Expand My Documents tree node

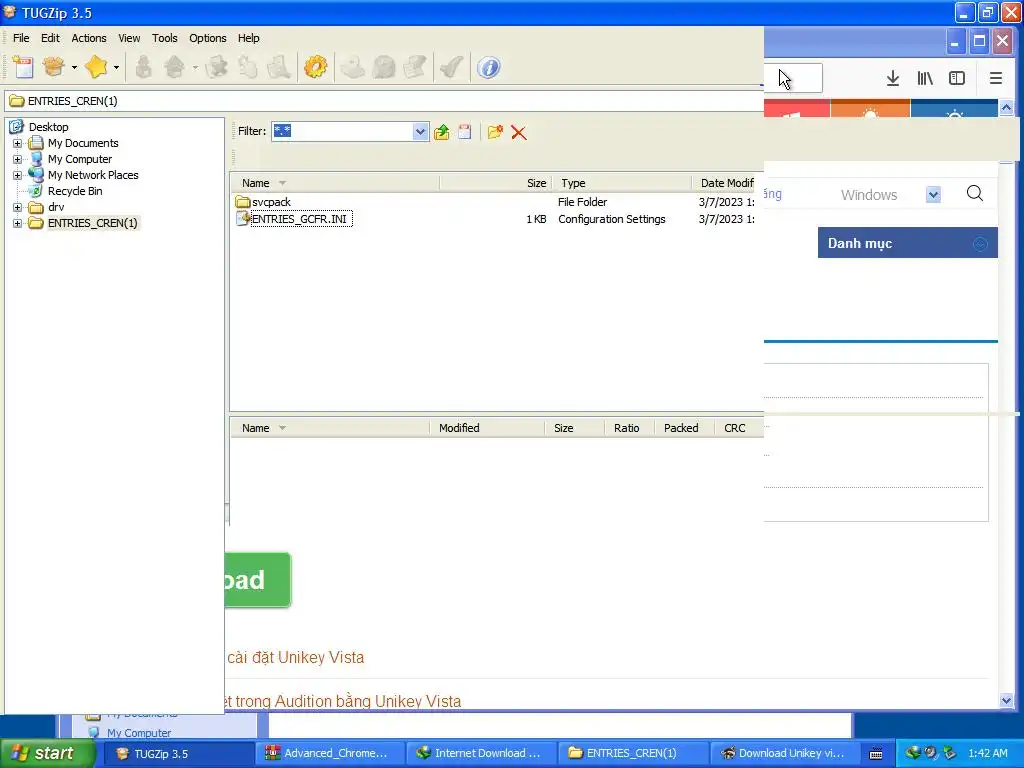coord(18,143)
